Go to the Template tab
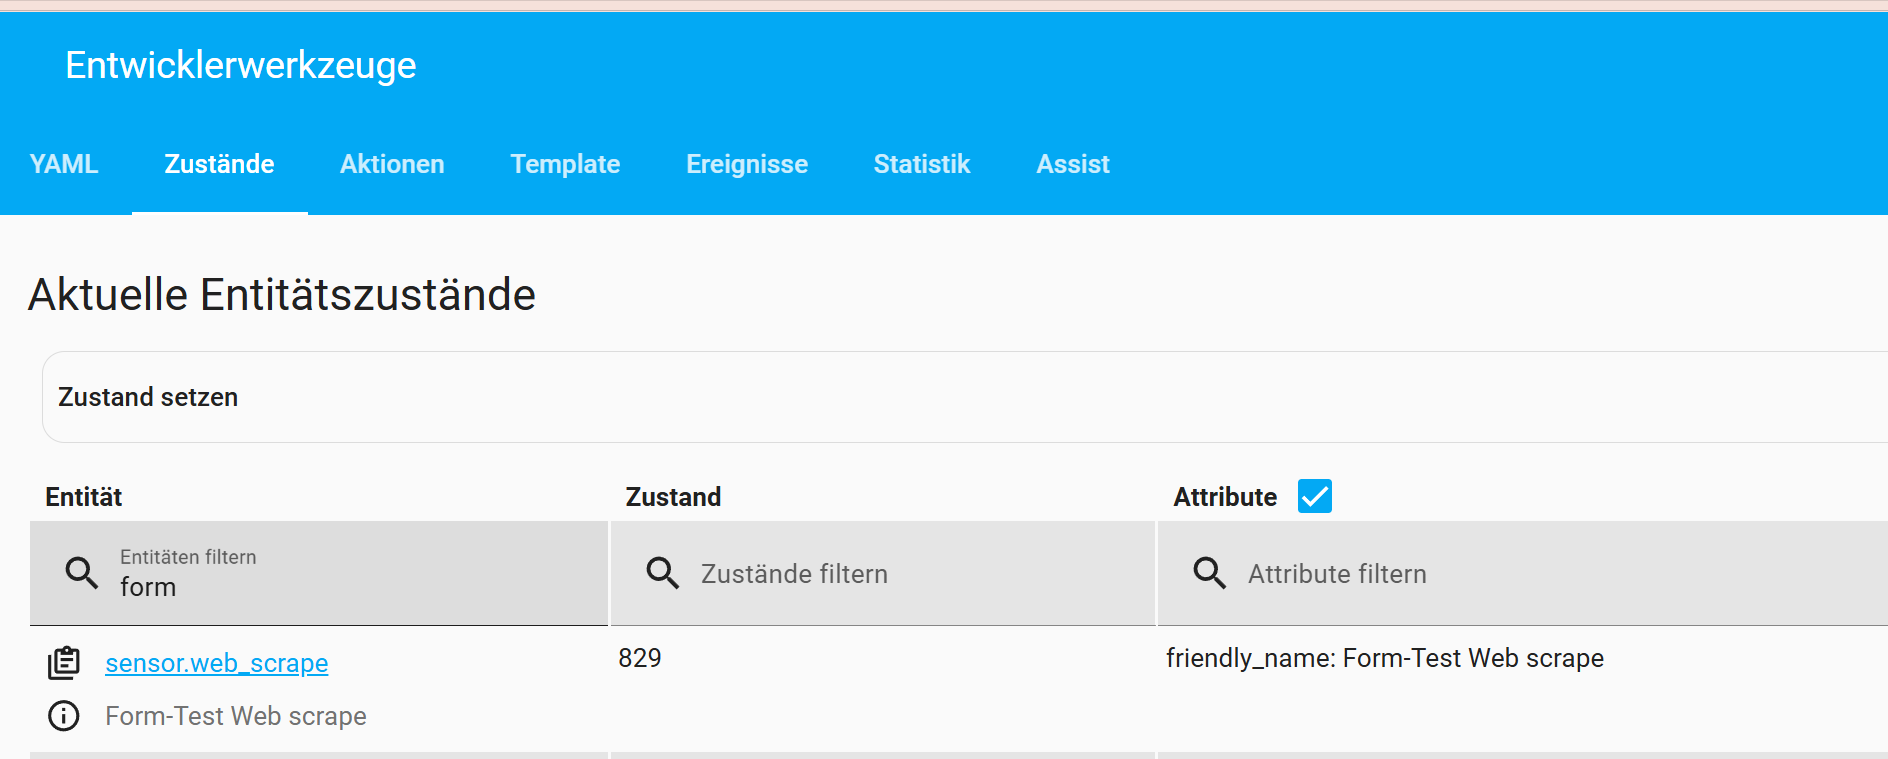The height and width of the screenshot is (759, 1888). (x=565, y=164)
